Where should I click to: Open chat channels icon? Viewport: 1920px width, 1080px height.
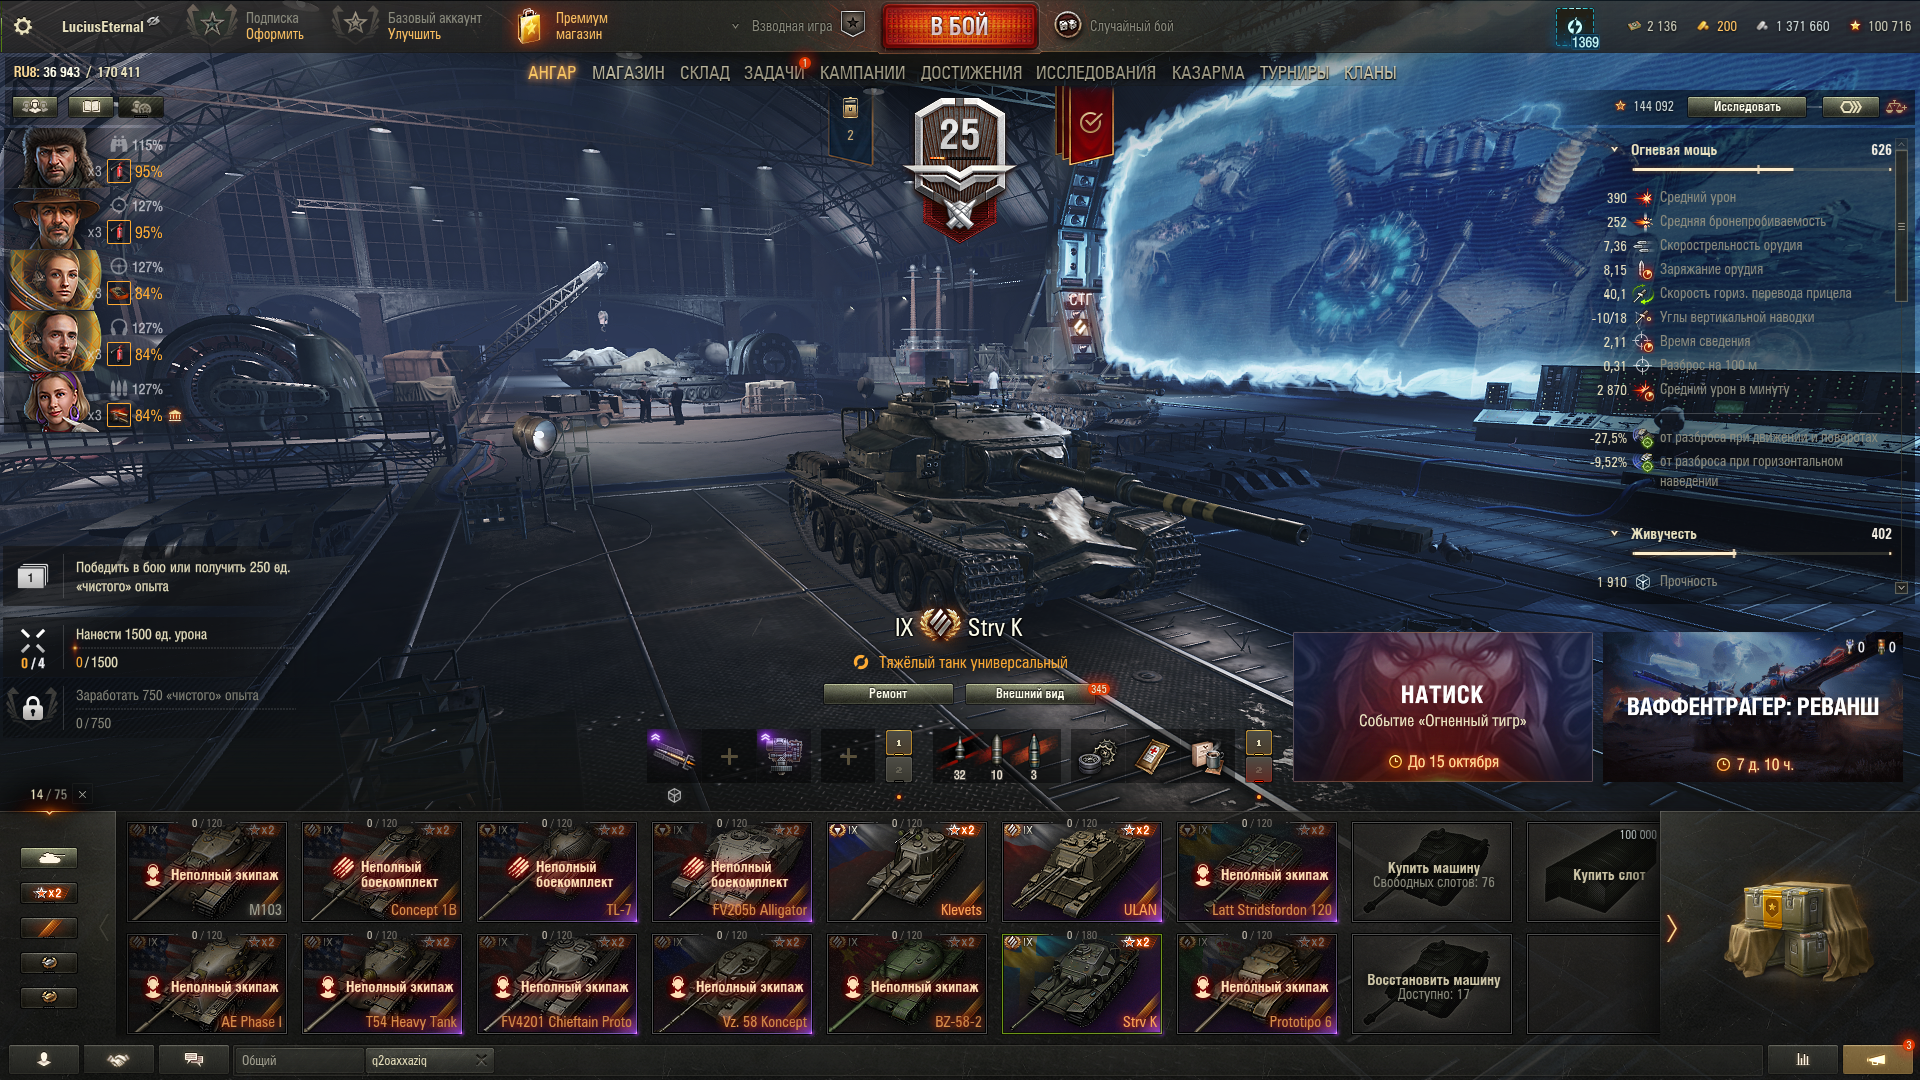(x=194, y=1060)
